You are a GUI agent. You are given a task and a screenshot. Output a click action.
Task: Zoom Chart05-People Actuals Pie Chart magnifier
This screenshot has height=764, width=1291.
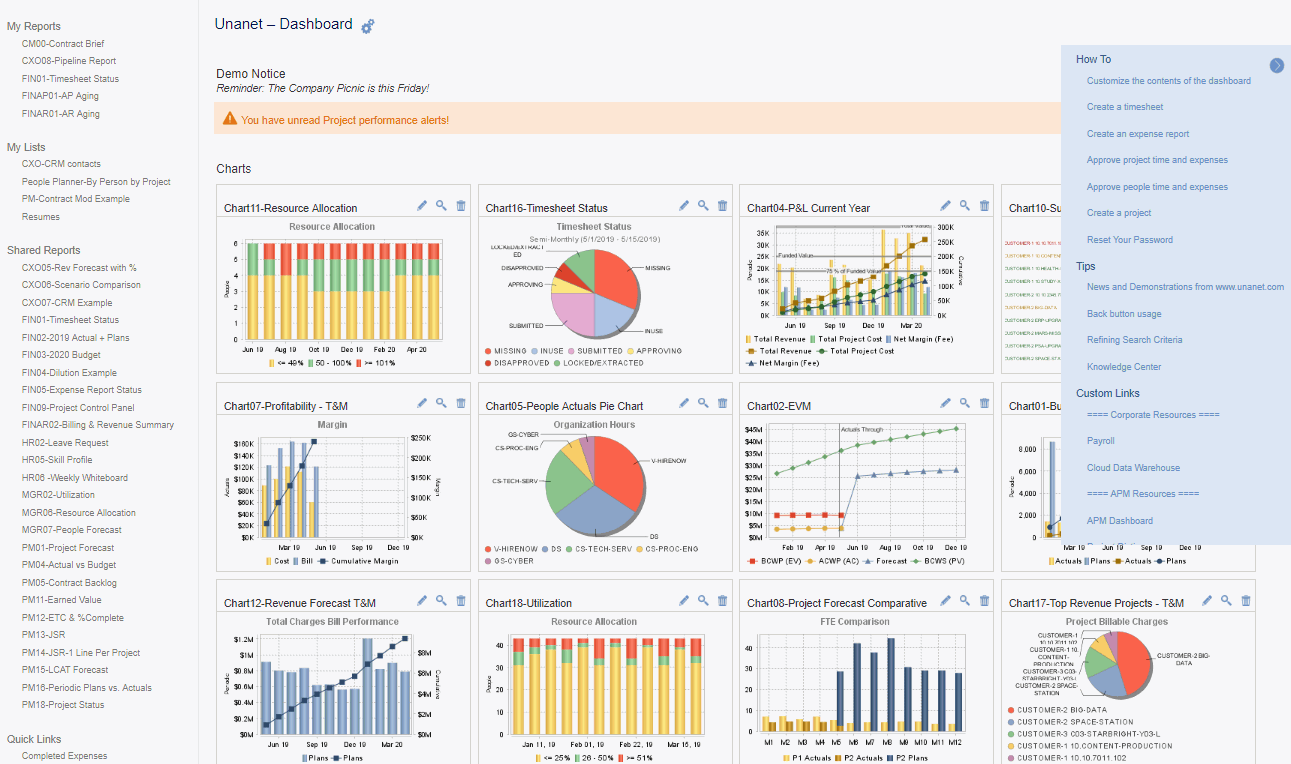(x=703, y=403)
